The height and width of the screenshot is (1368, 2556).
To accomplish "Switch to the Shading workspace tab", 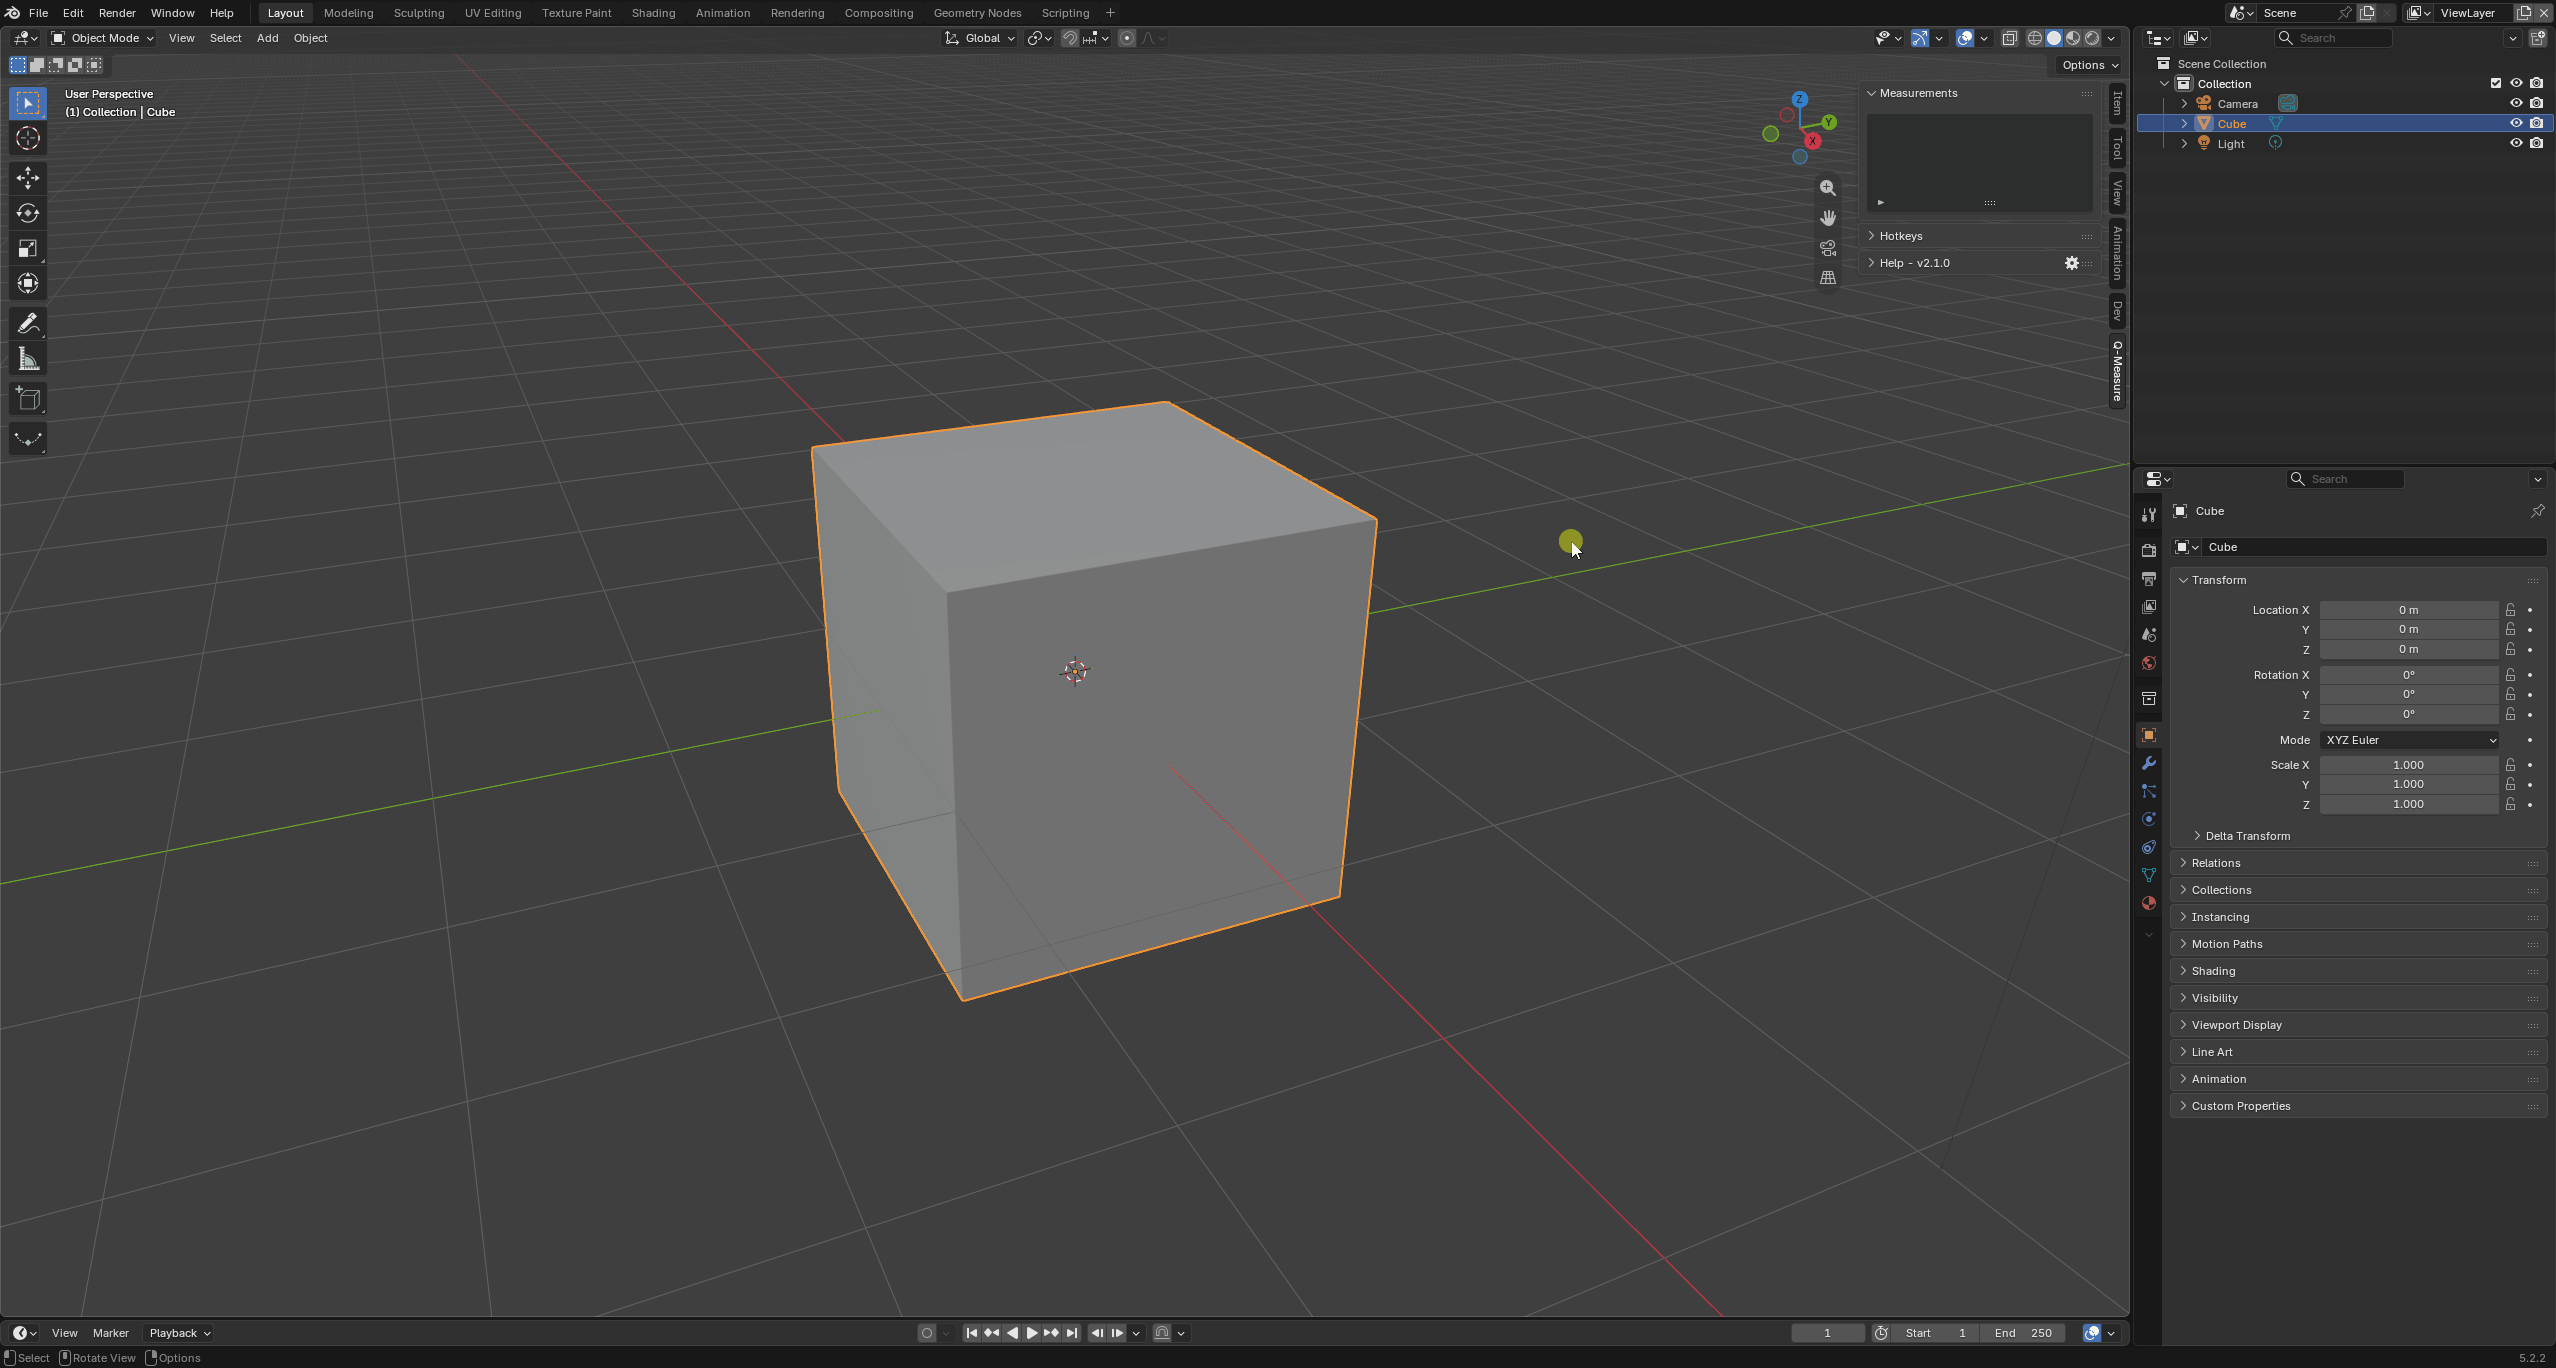I will [x=653, y=13].
